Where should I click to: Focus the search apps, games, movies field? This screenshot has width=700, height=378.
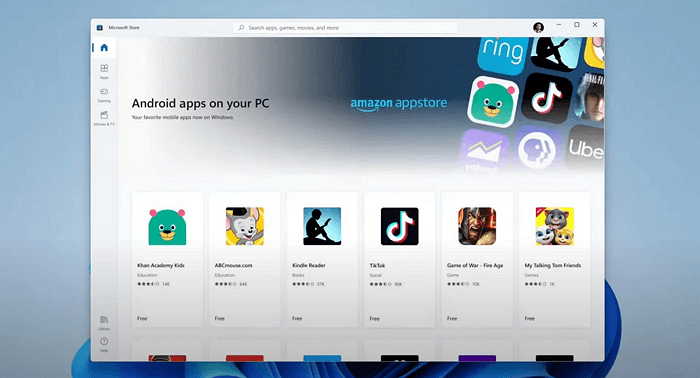tap(345, 28)
